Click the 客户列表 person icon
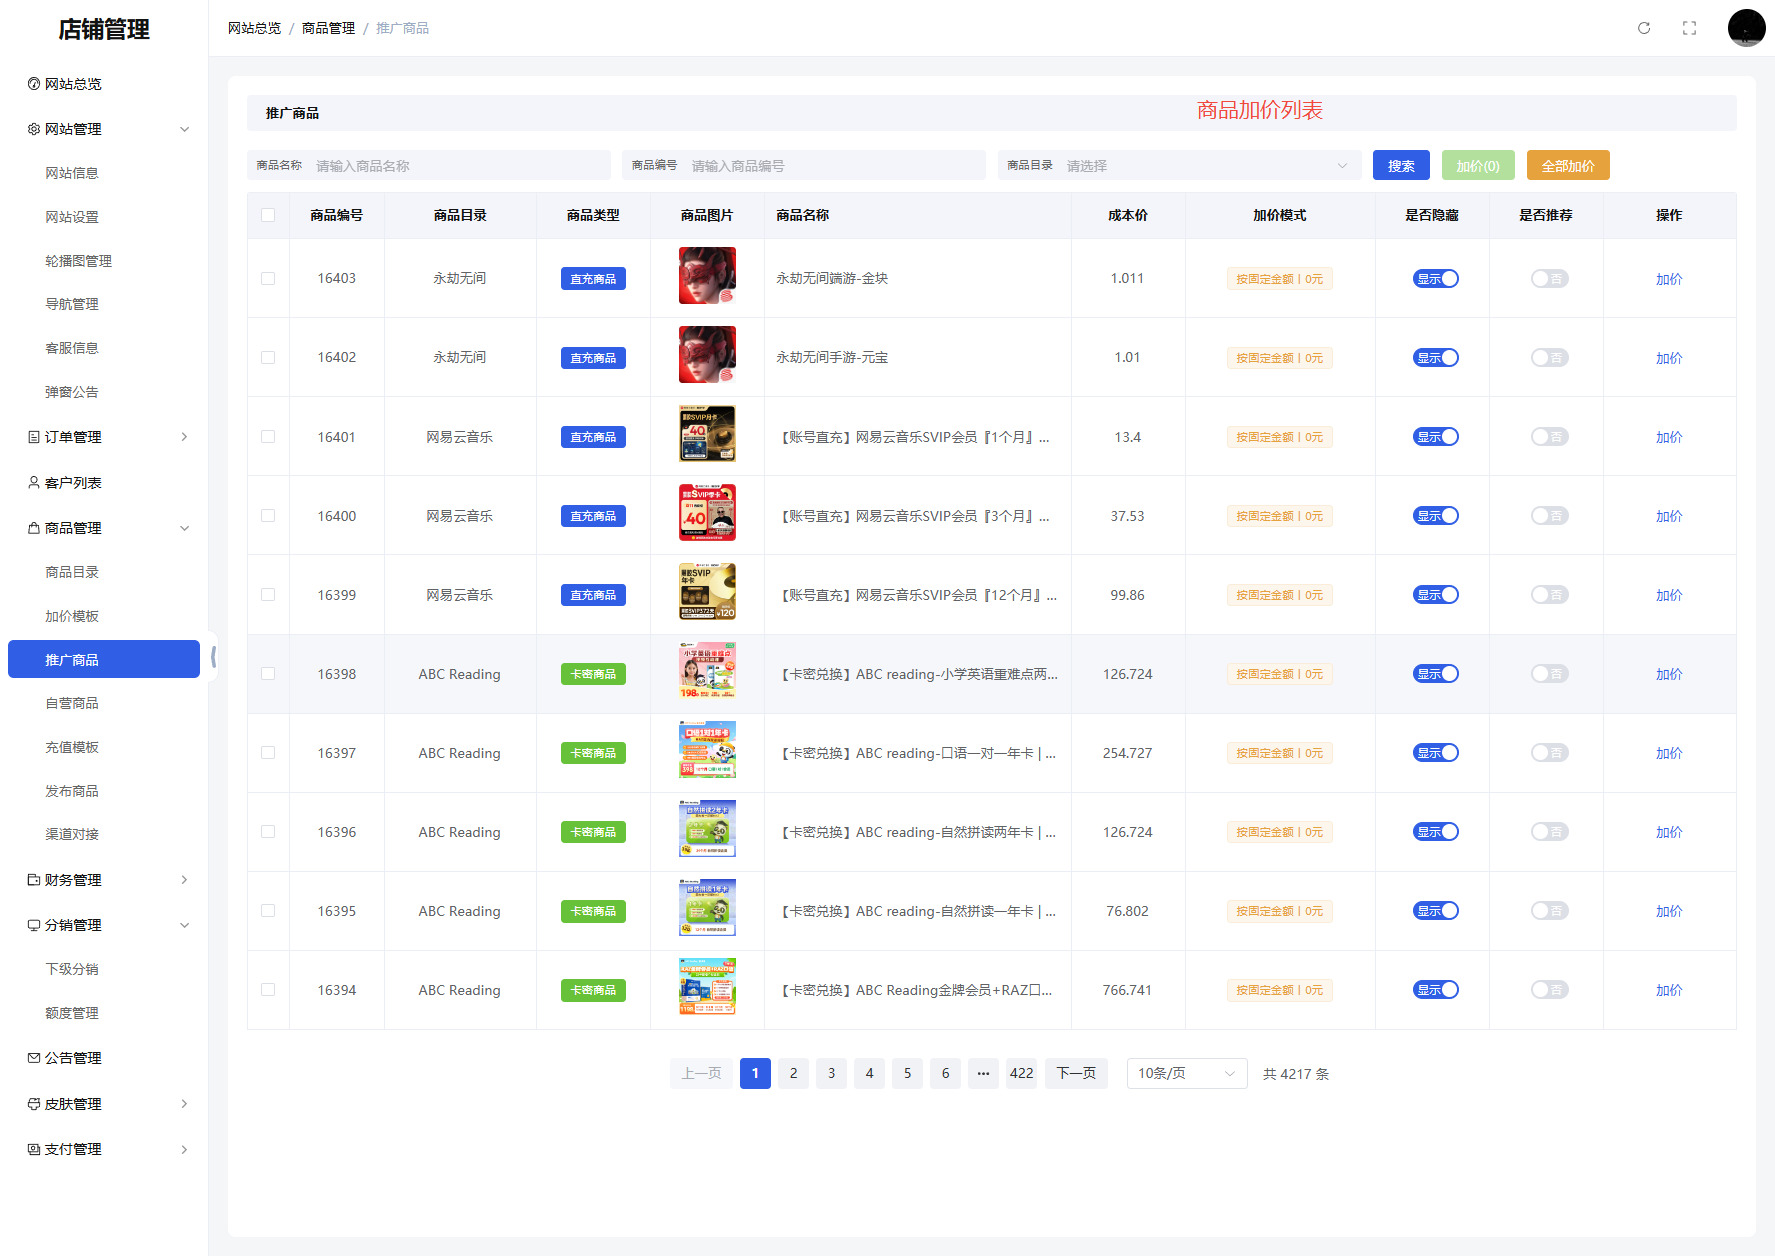 click(x=34, y=483)
